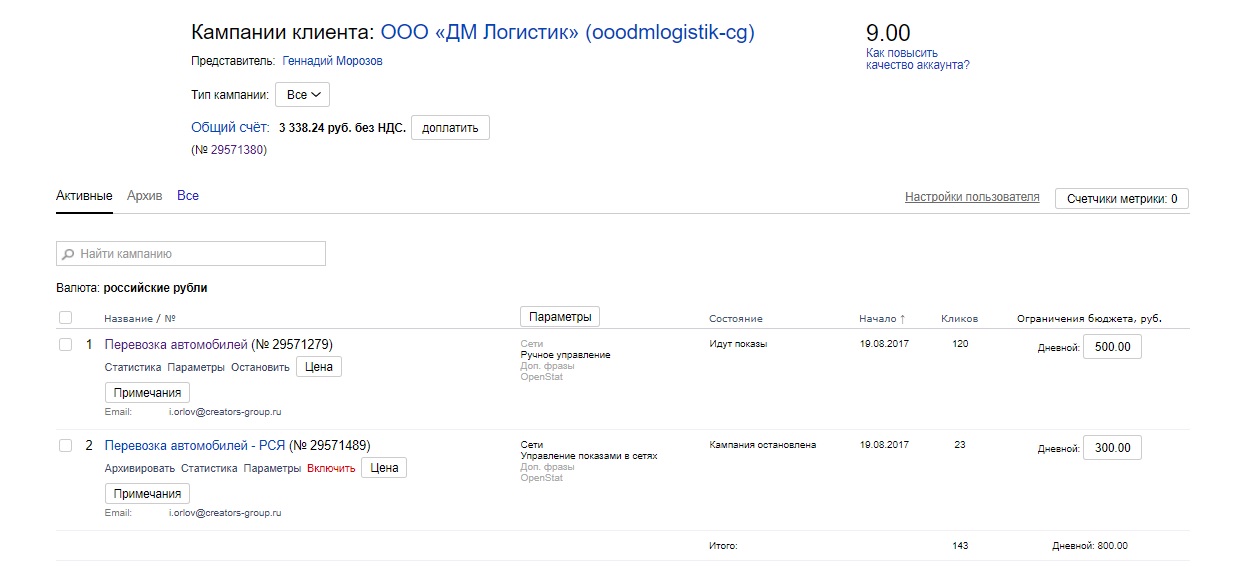Click 'Управление показами в сетях' text

pyautogui.click(x=589, y=456)
